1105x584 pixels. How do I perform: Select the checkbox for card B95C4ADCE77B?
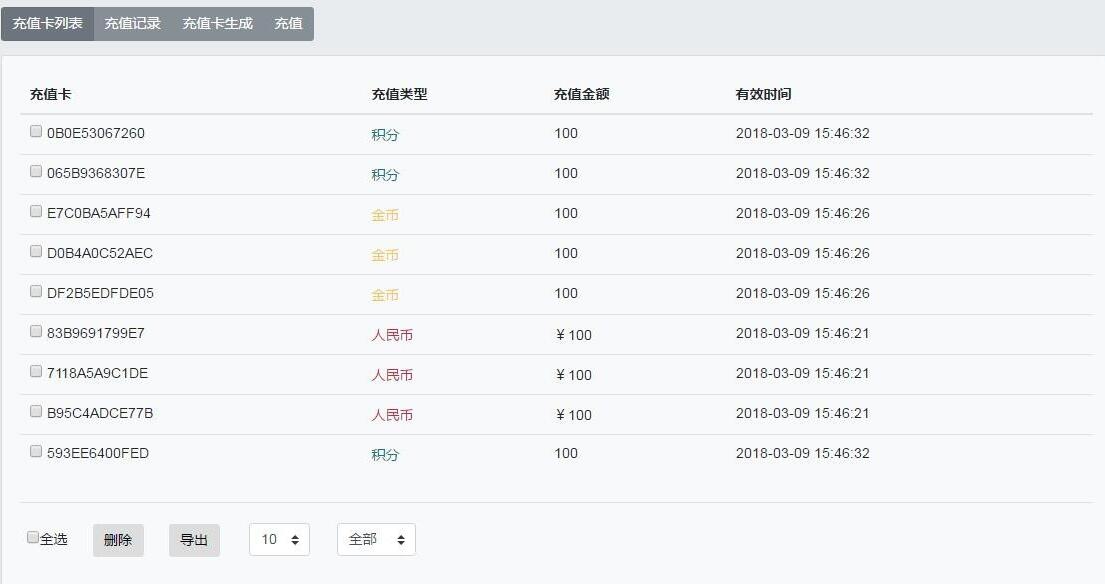[35, 411]
